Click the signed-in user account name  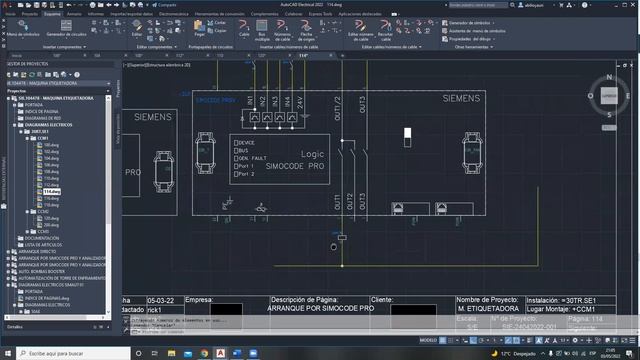click(x=533, y=5)
